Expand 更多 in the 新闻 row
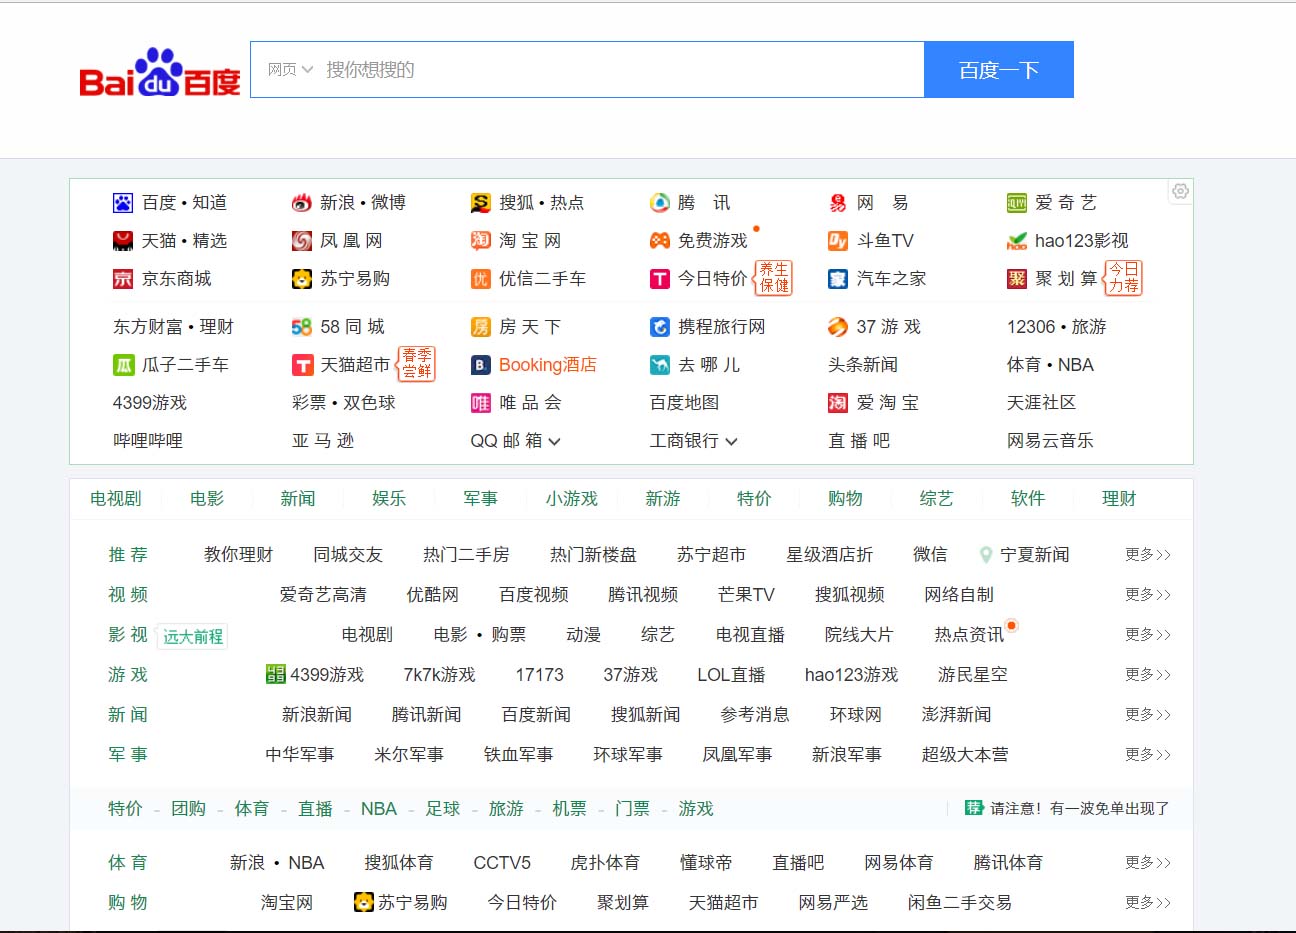Viewport: 1296px width, 933px height. click(1148, 715)
